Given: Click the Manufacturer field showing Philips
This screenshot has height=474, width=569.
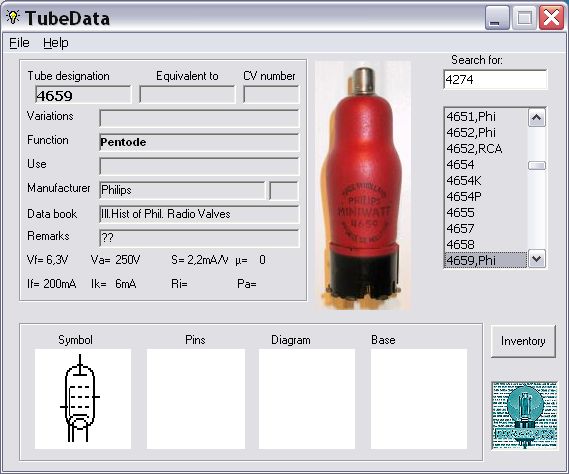Looking at the screenshot, I should pyautogui.click(x=182, y=190).
